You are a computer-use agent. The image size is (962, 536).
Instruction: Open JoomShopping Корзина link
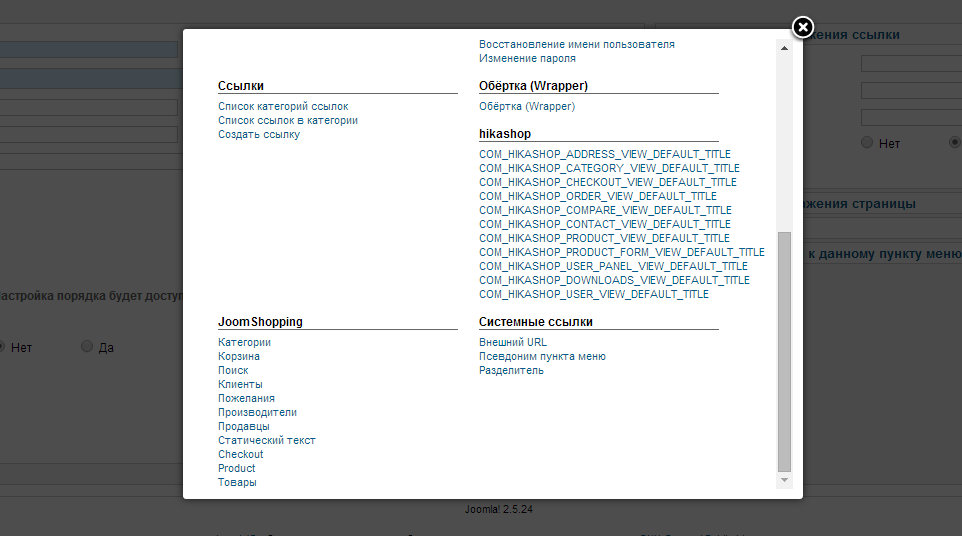point(239,356)
